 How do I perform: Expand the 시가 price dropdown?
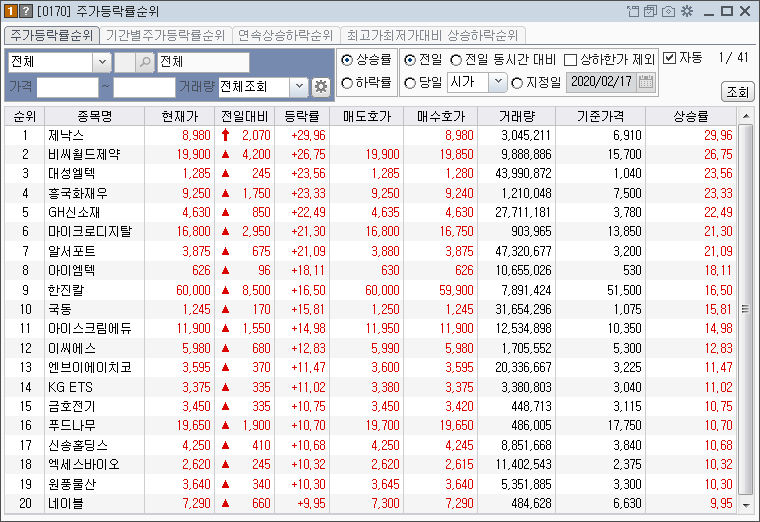(x=497, y=82)
